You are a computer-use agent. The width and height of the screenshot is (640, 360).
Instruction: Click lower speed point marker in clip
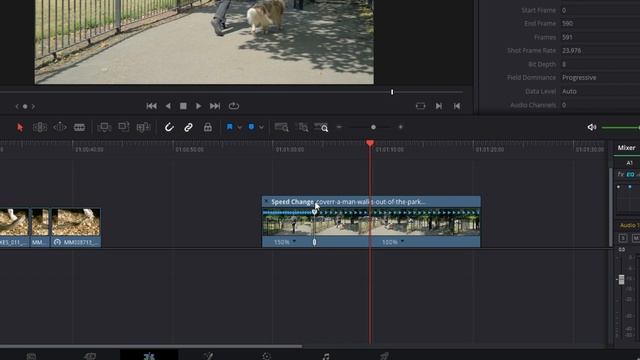point(314,242)
